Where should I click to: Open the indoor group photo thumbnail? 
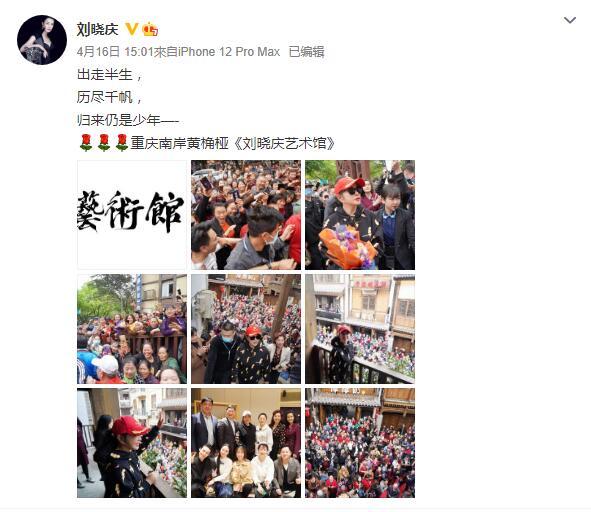[x=246, y=443]
